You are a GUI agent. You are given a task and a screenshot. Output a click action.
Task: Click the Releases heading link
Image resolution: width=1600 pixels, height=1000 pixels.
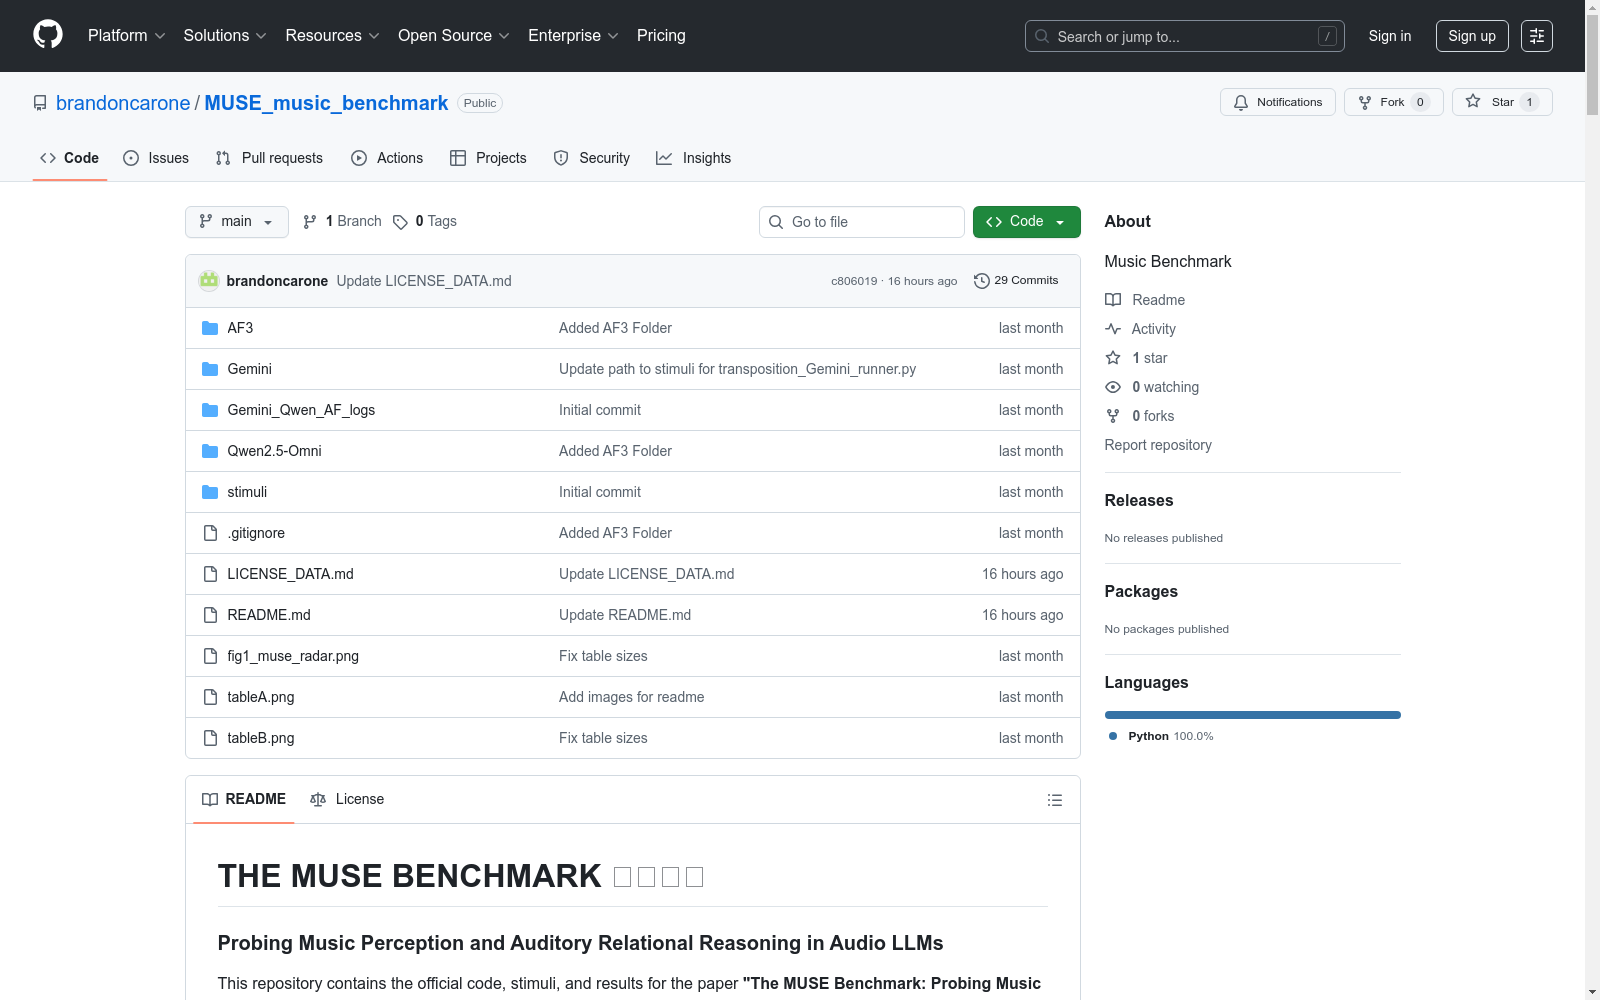1139,501
